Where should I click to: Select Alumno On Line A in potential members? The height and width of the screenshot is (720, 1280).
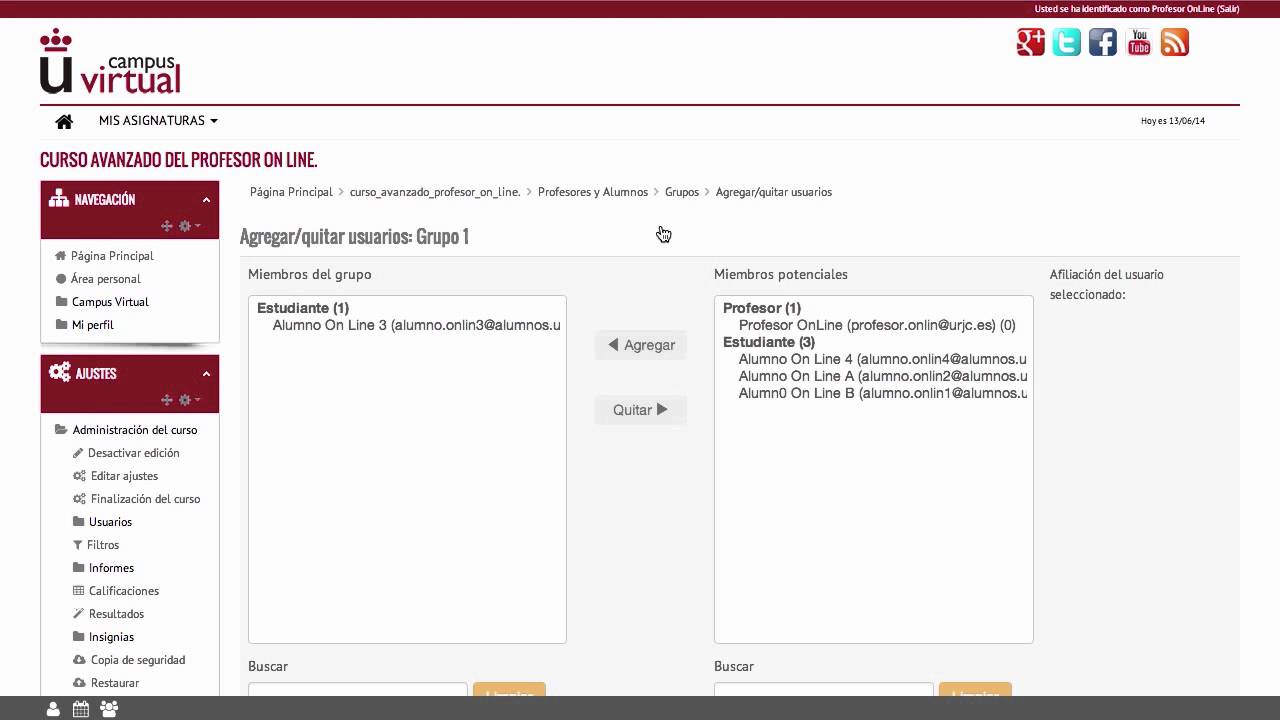coord(883,376)
